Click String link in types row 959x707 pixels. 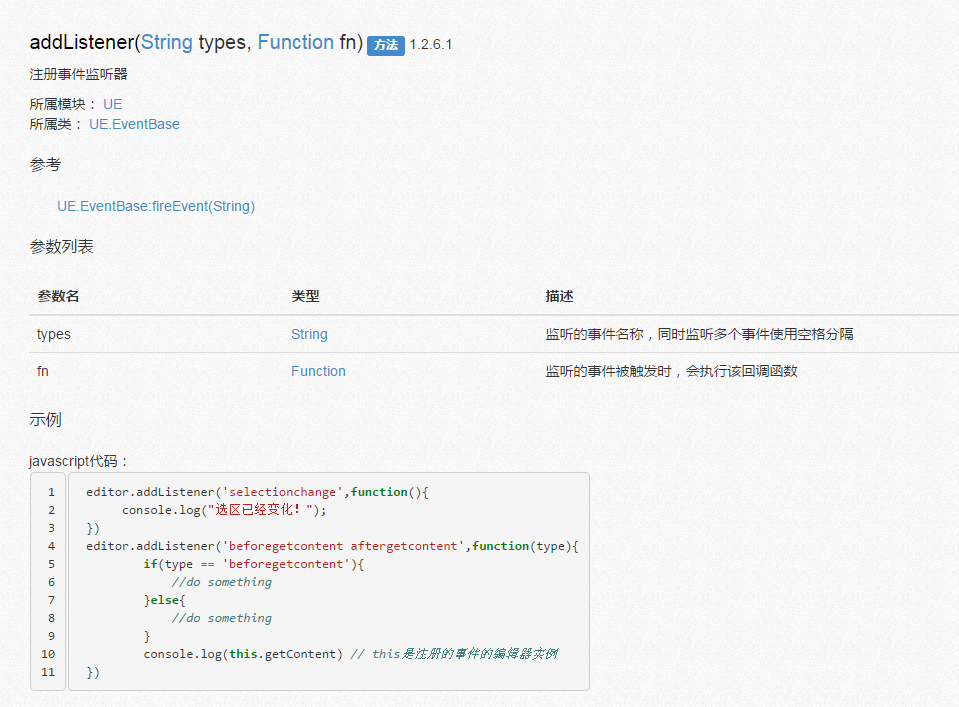(309, 334)
